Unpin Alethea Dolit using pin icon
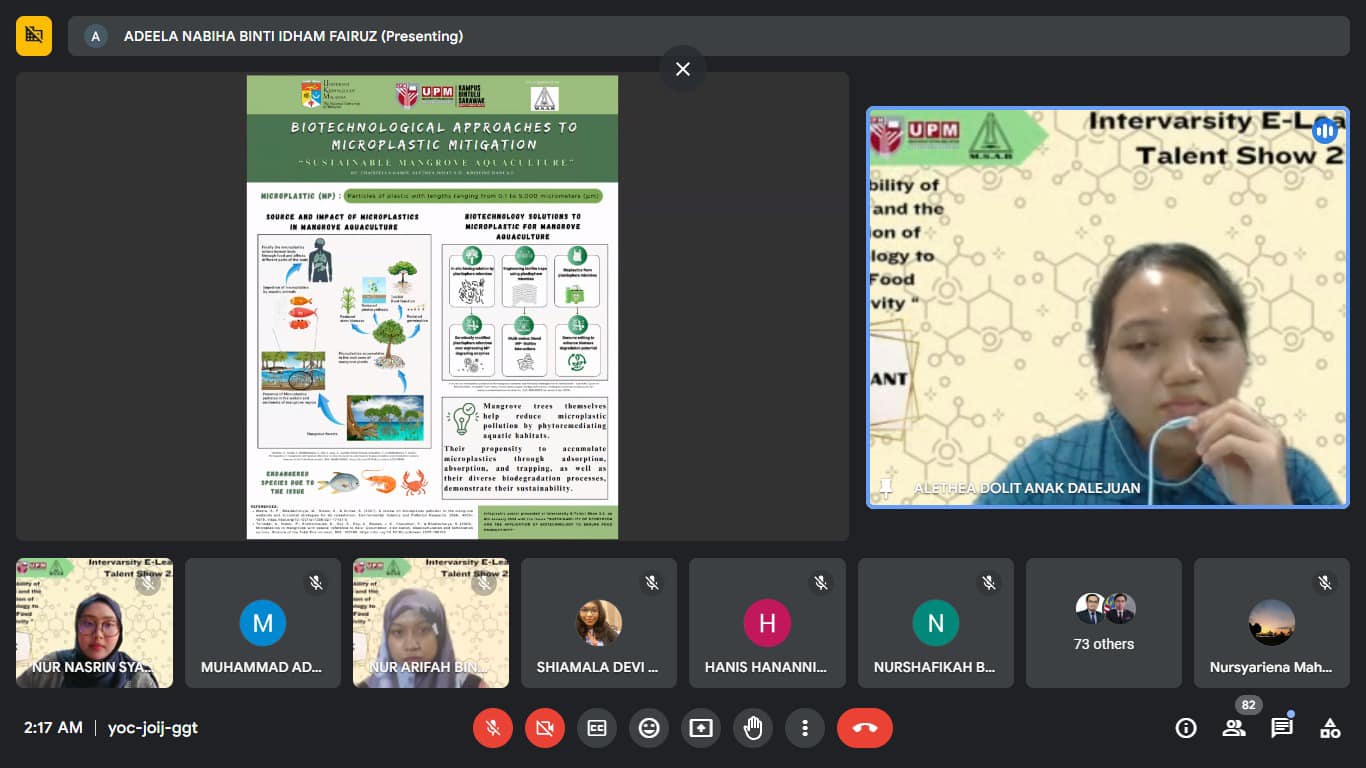The height and width of the screenshot is (768, 1366). click(x=885, y=487)
